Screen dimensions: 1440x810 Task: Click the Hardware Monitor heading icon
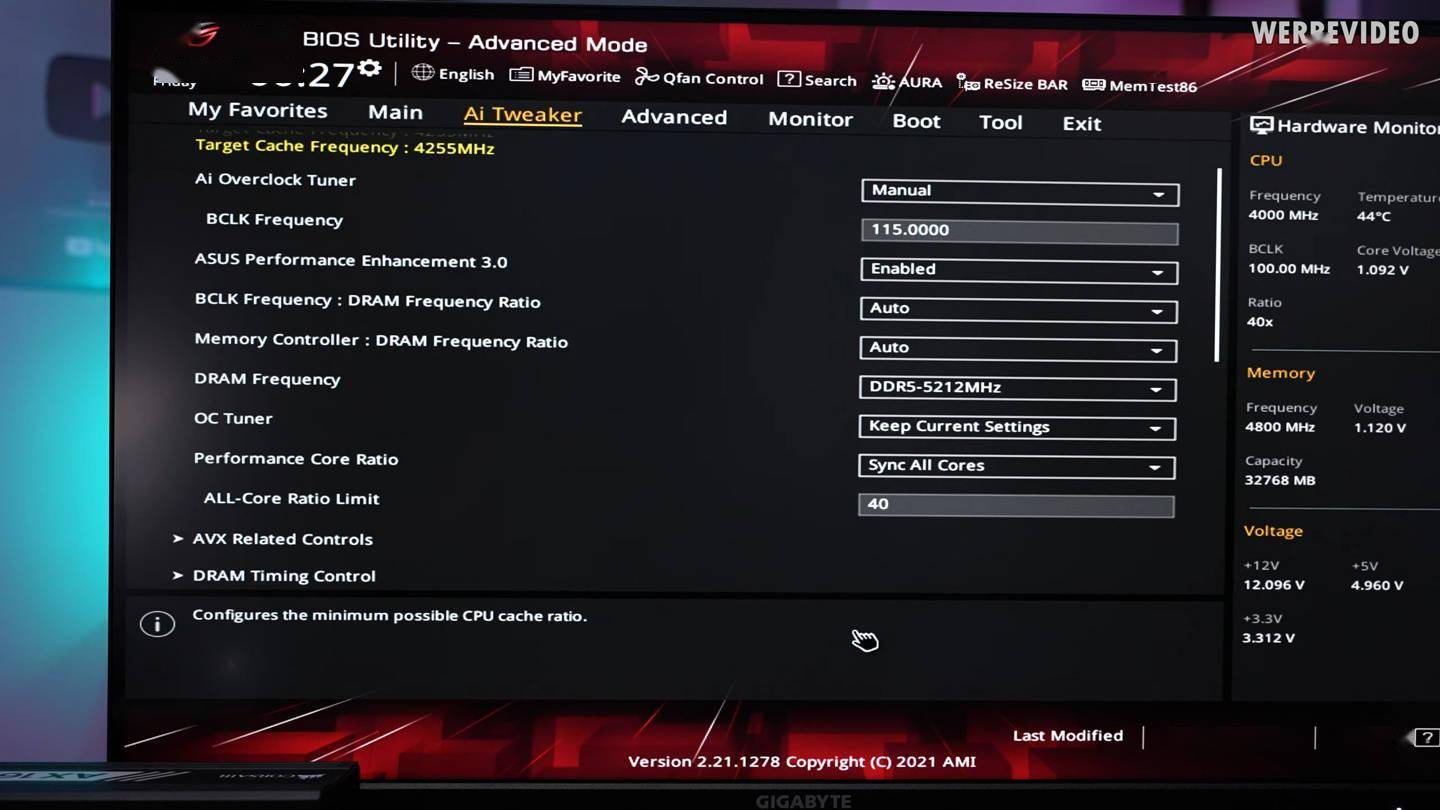coord(1261,126)
